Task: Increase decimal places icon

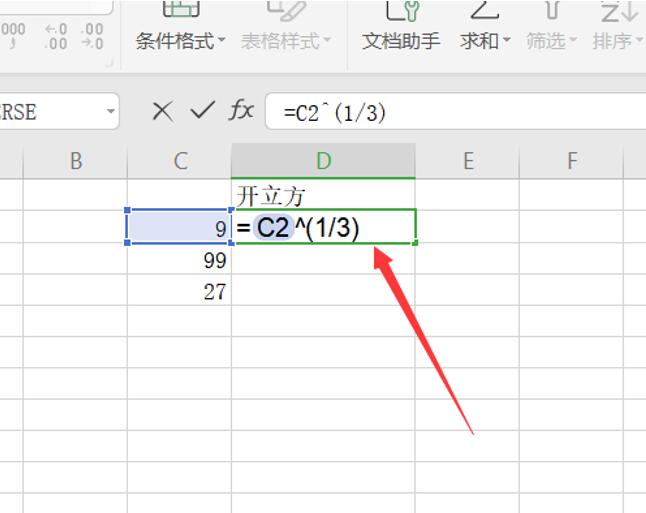Action: coord(56,36)
